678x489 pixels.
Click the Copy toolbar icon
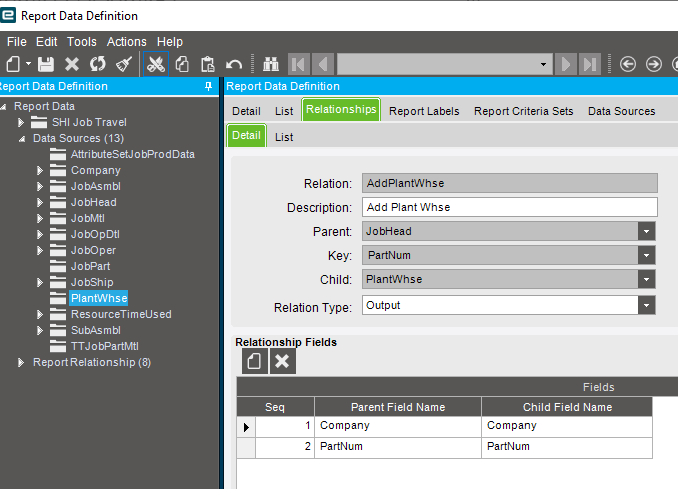point(182,64)
